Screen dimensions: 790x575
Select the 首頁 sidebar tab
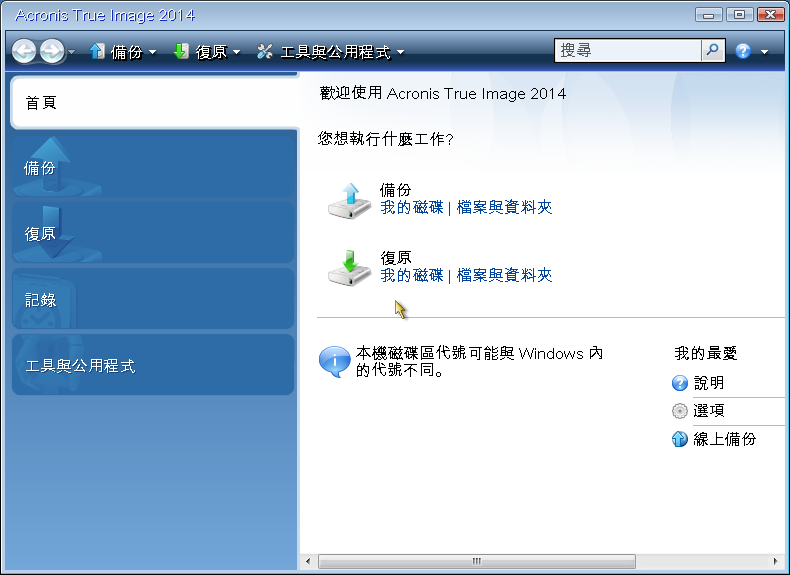click(154, 102)
